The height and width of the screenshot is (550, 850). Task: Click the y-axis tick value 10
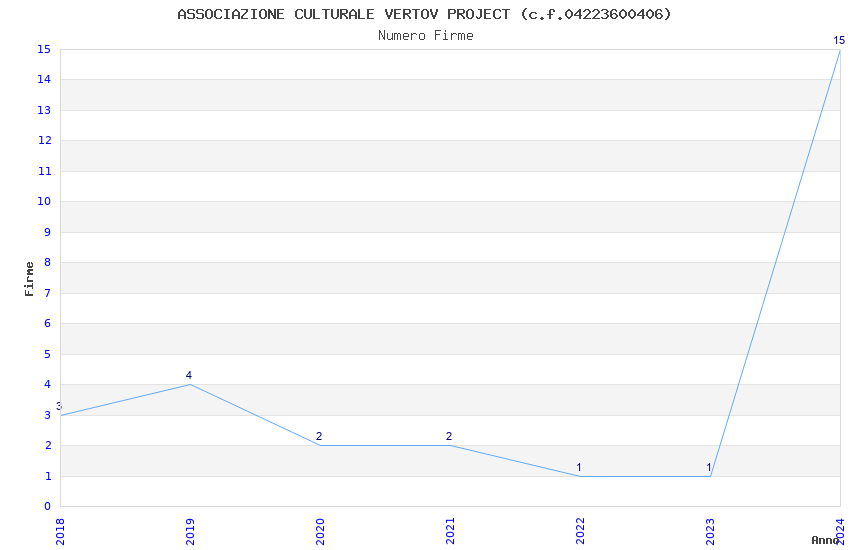click(x=44, y=202)
